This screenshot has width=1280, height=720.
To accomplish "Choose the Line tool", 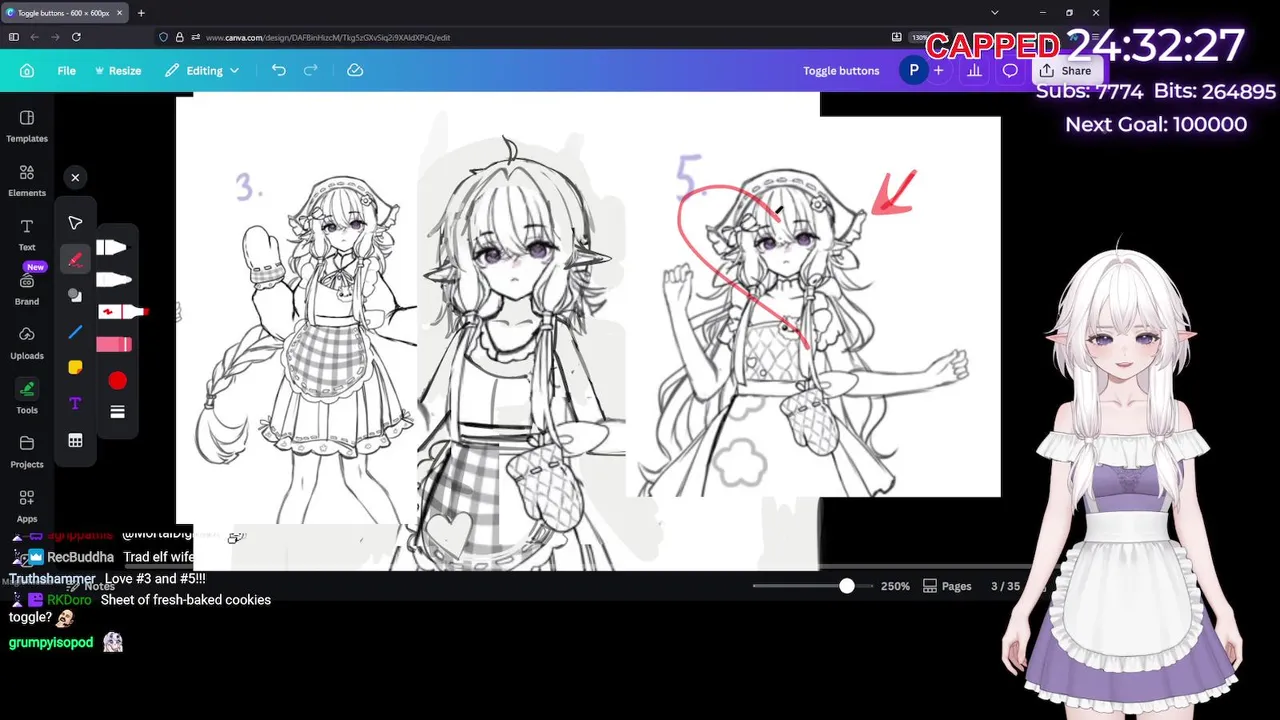I will click(75, 332).
